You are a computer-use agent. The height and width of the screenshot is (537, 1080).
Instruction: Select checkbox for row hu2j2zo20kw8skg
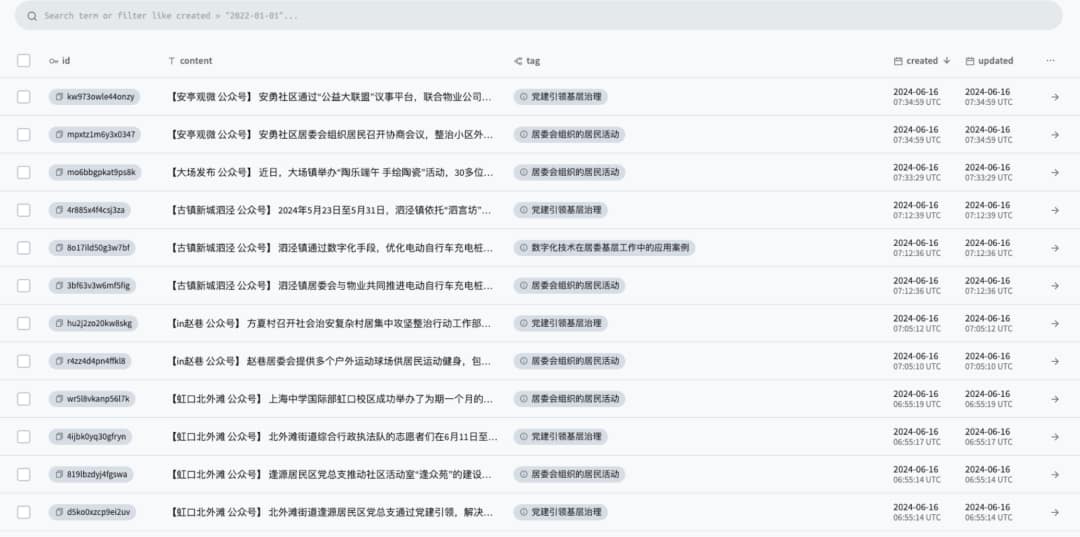coord(24,323)
